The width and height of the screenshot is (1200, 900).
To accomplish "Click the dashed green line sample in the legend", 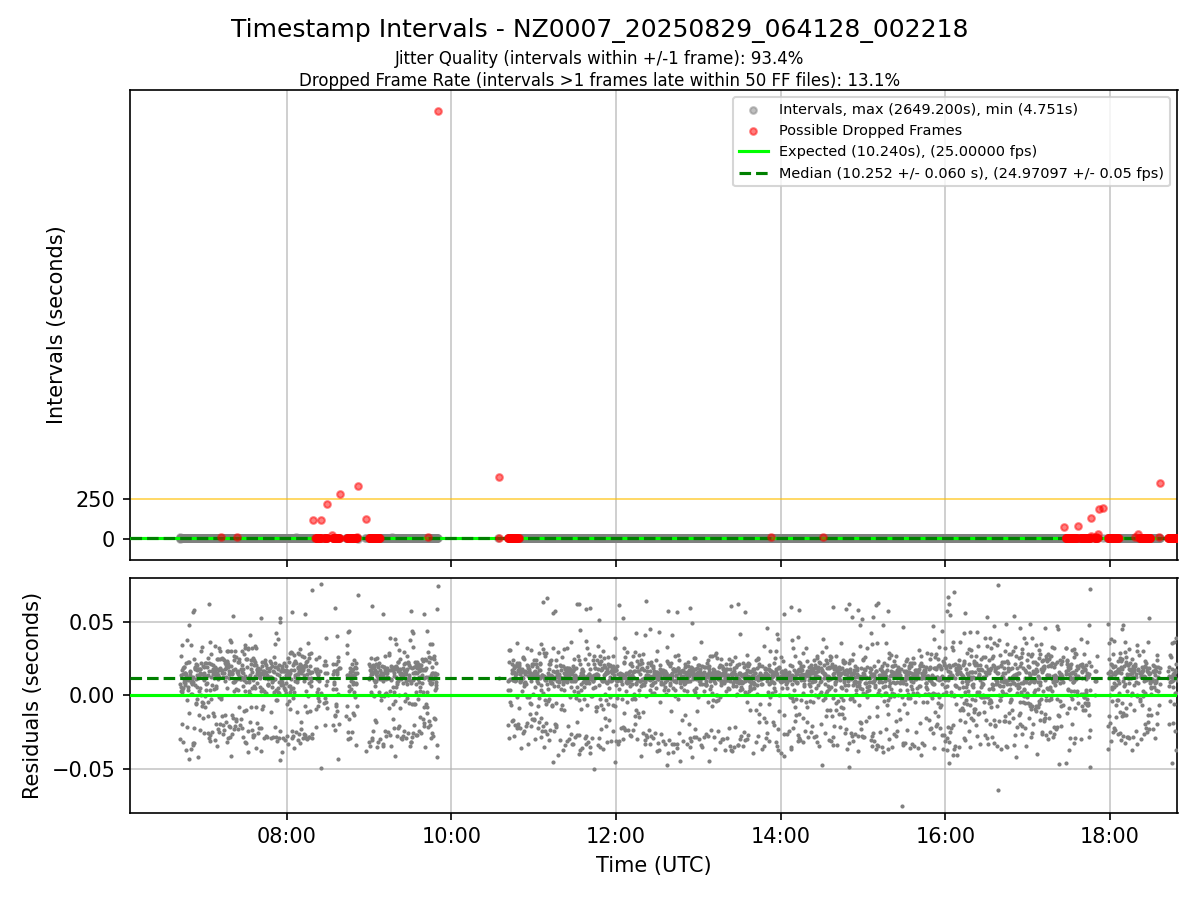I will click(753, 174).
